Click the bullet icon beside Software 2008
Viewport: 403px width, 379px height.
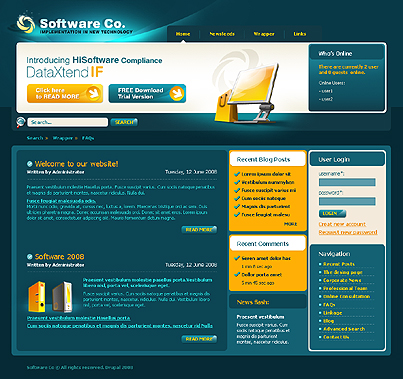pos(30,256)
